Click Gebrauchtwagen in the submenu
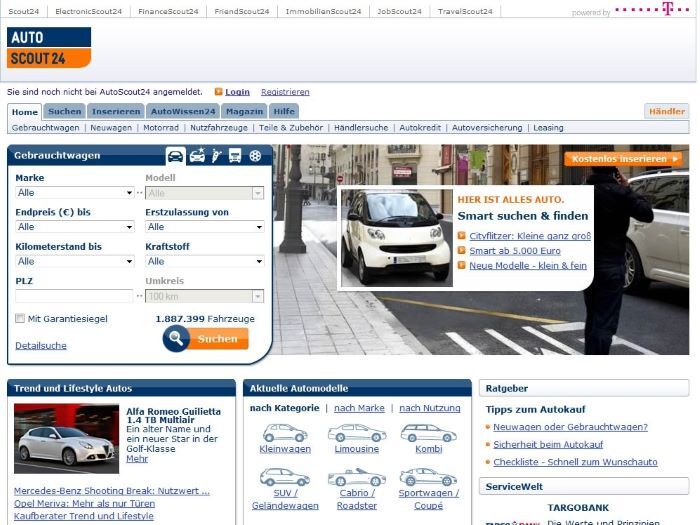The height and width of the screenshot is (525, 700). pos(46,128)
